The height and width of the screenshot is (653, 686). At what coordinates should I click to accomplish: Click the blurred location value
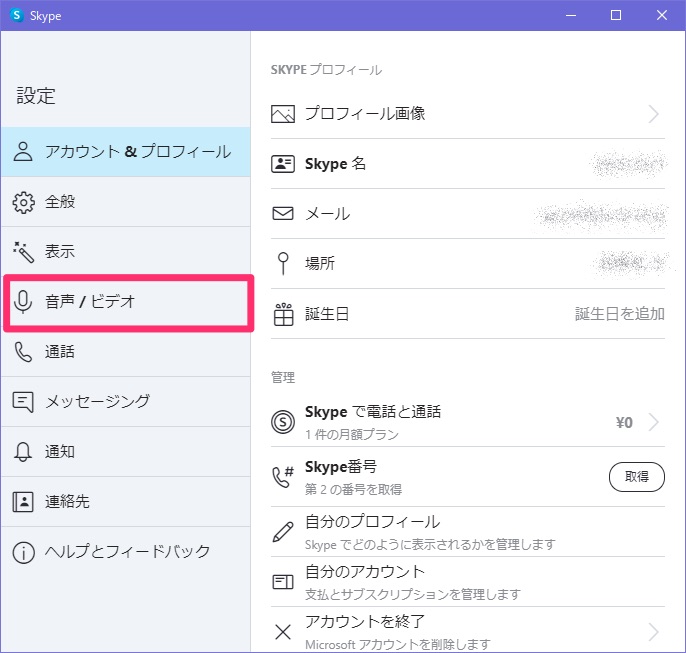coord(630,263)
